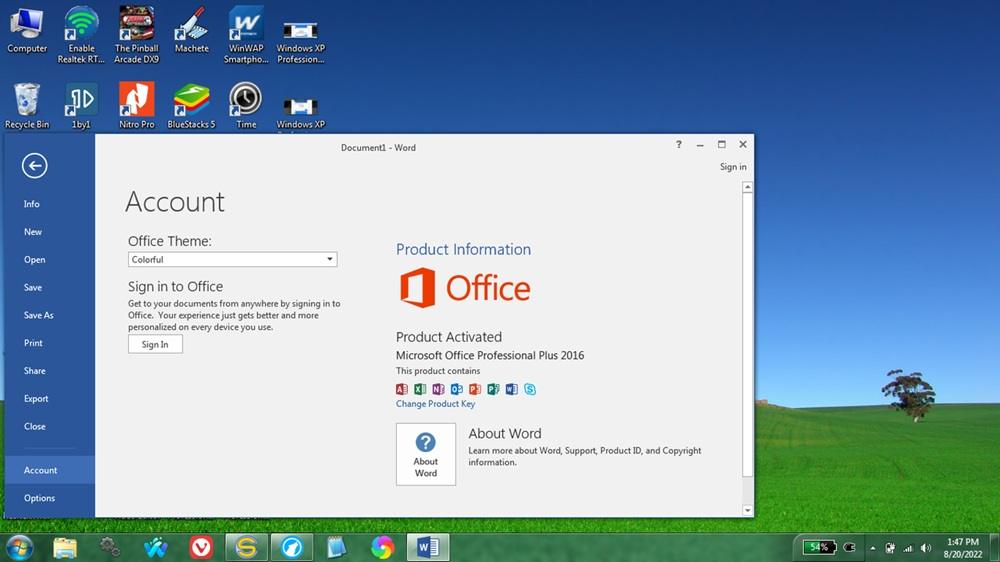Image resolution: width=1000 pixels, height=562 pixels.
Task: Click the OneNote icon under product contents
Action: 438,389
